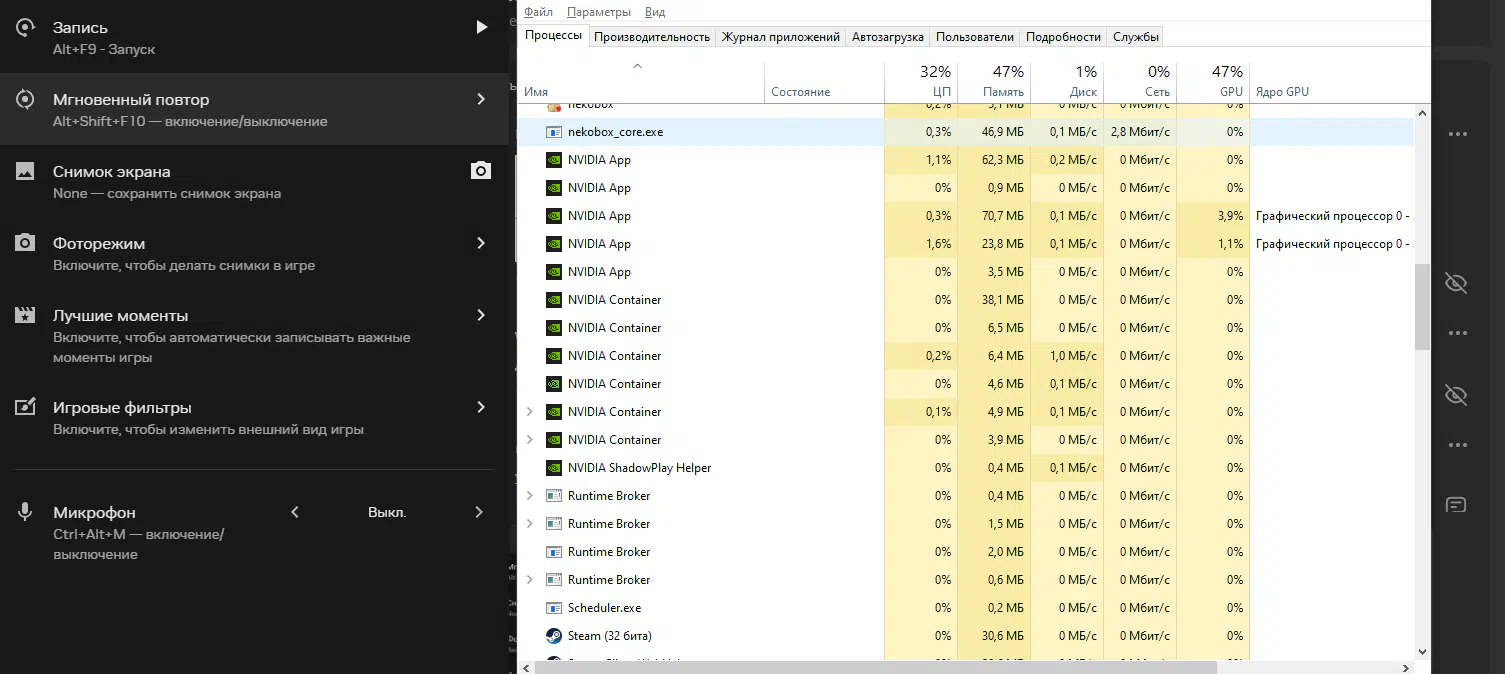Screen dimensions: 1505x674
Task: Click the scroll-down arrow of the process list
Action: (1423, 651)
